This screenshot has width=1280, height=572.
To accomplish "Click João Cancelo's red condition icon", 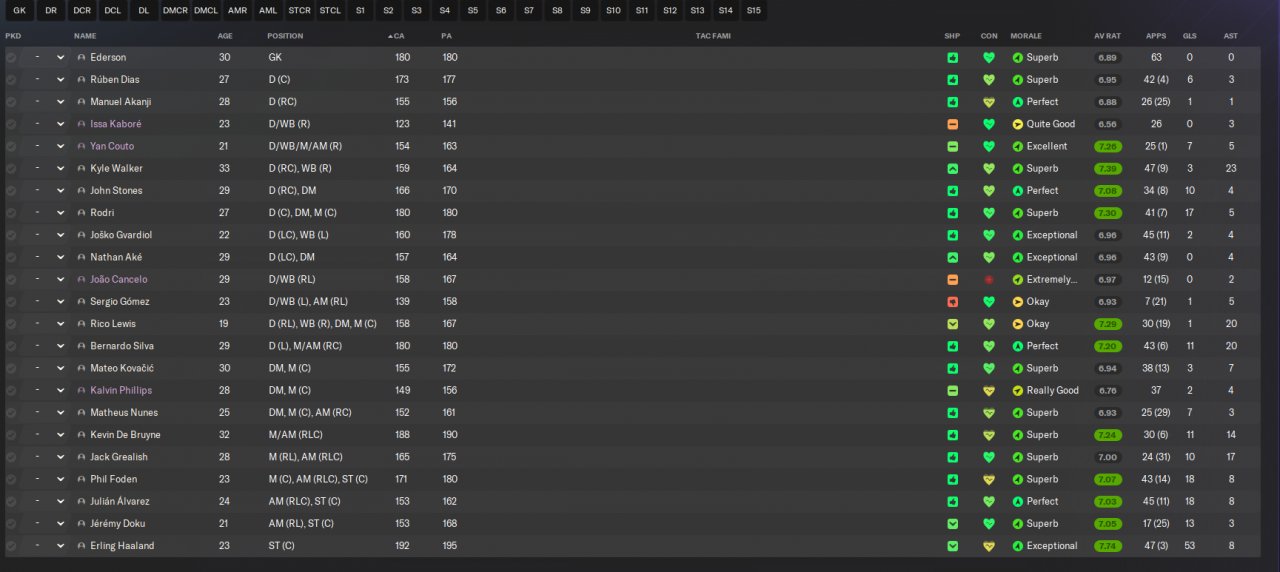I will (x=989, y=280).
